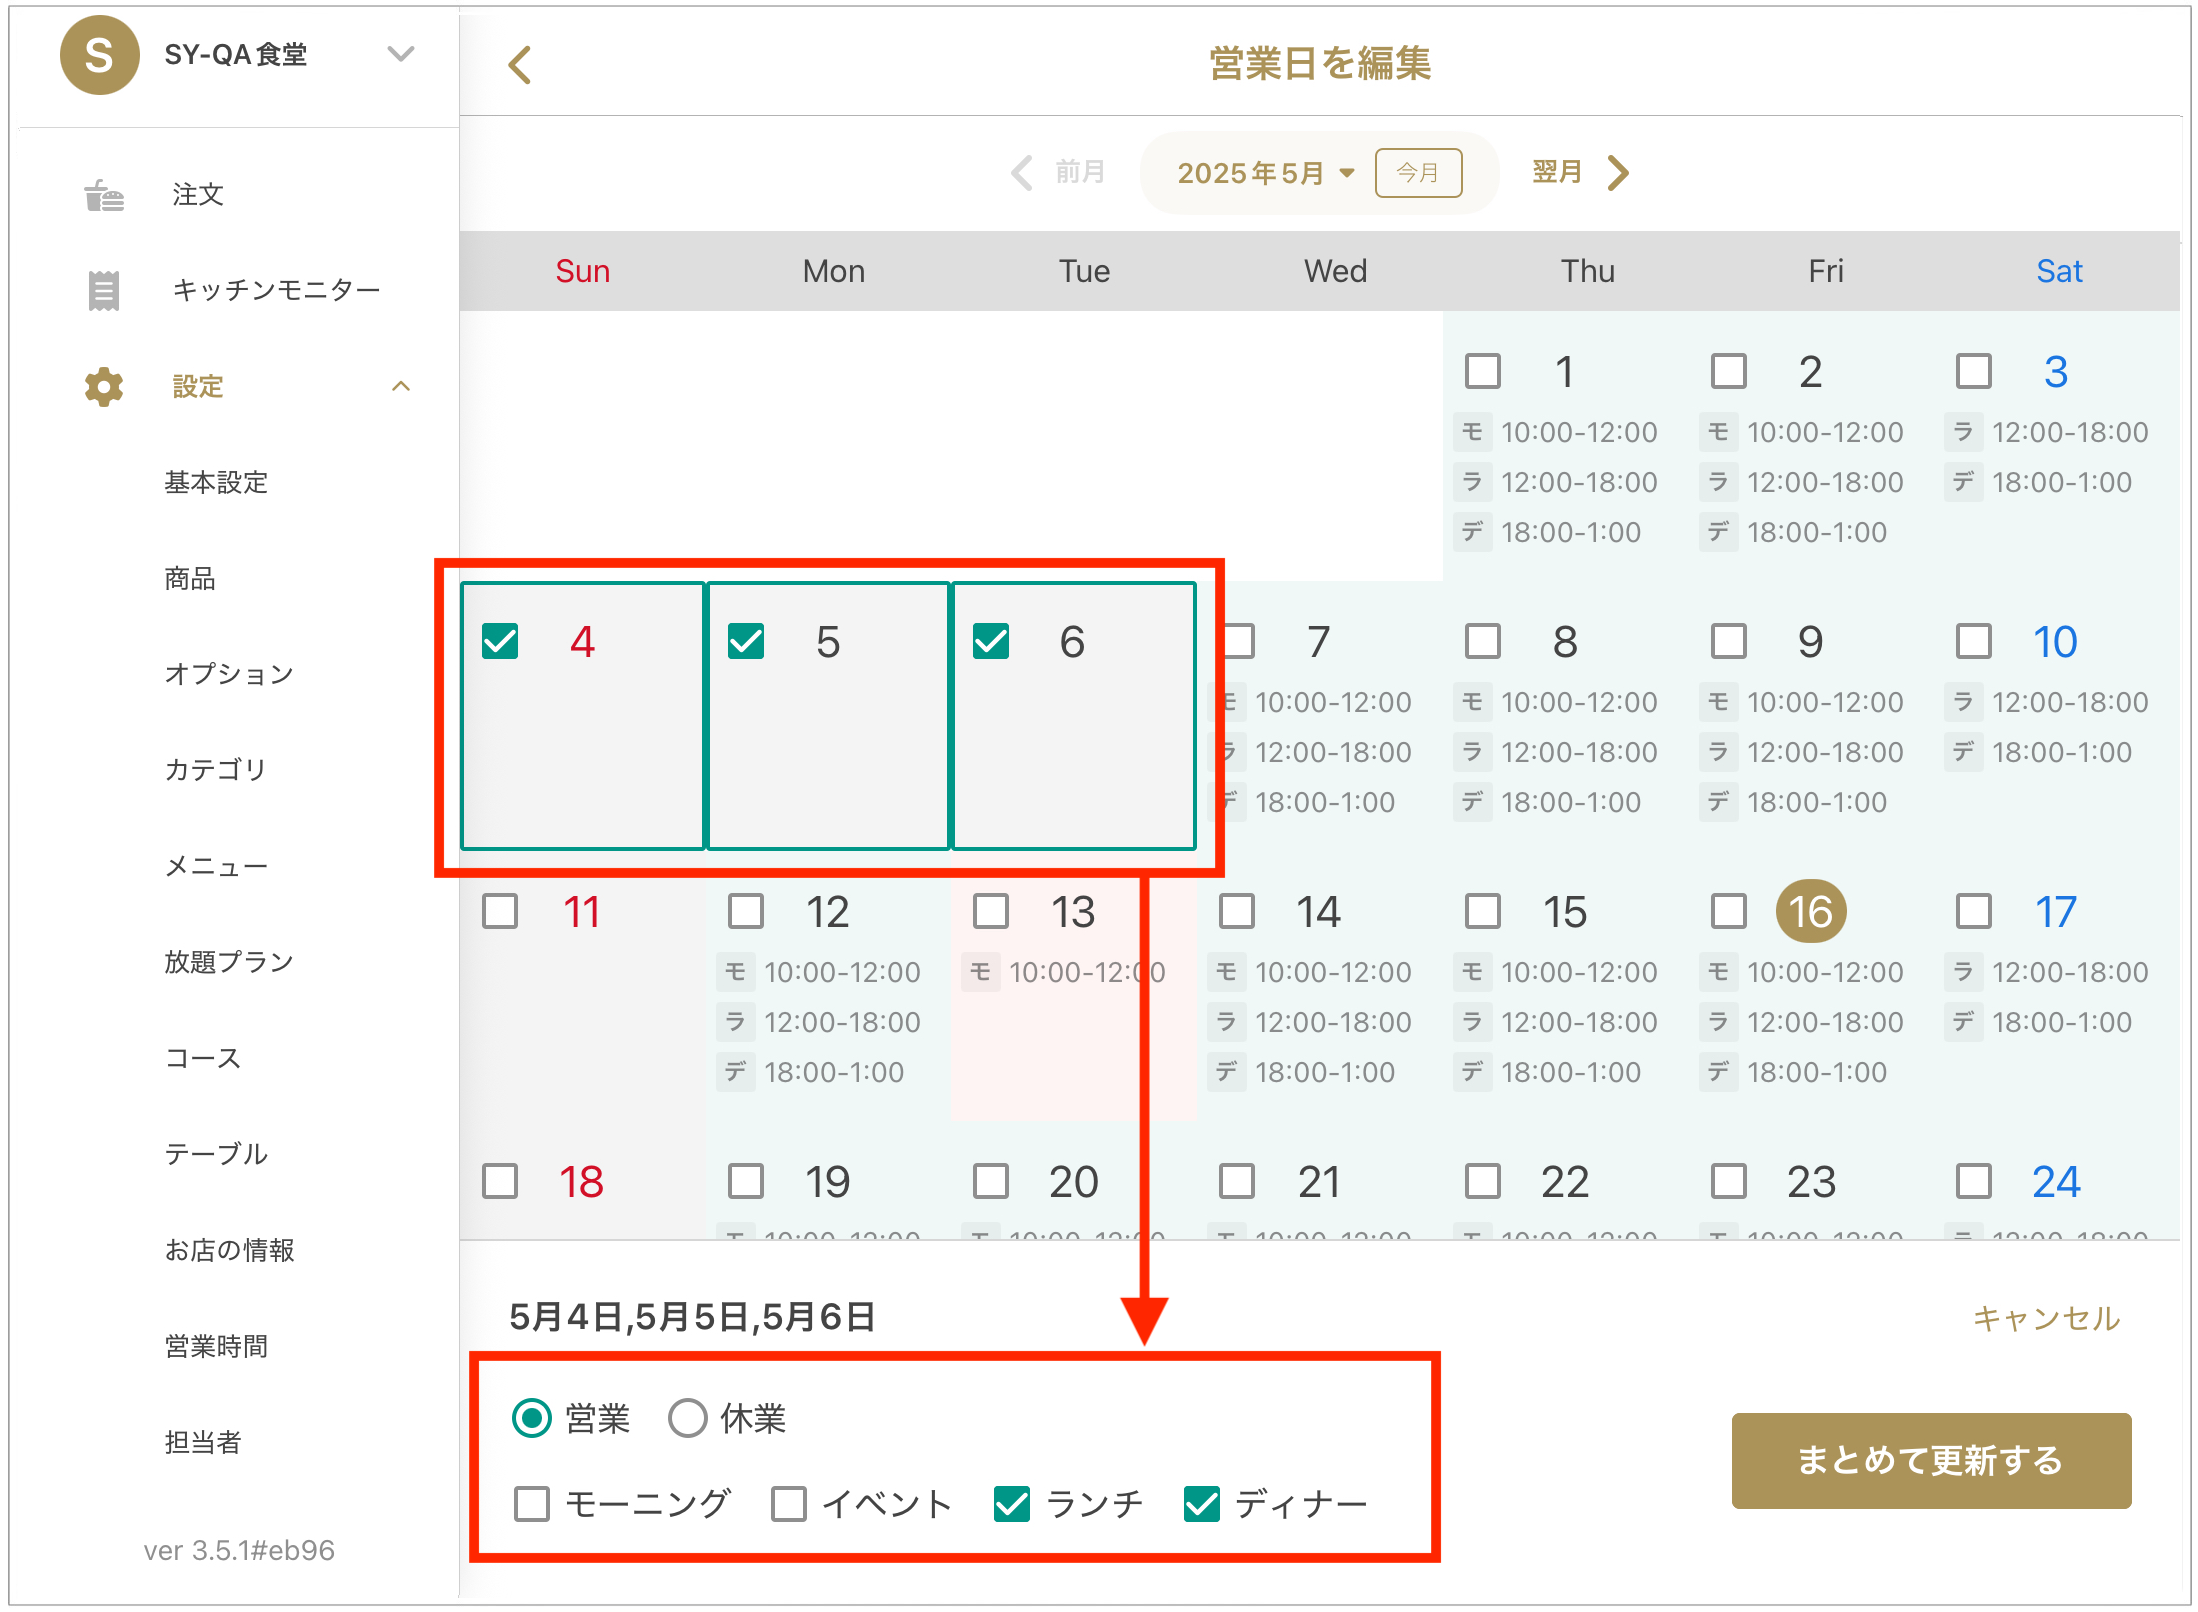The width and height of the screenshot is (2198, 1612).
Task: Jump to current month with 今月 button
Action: pos(1417,173)
